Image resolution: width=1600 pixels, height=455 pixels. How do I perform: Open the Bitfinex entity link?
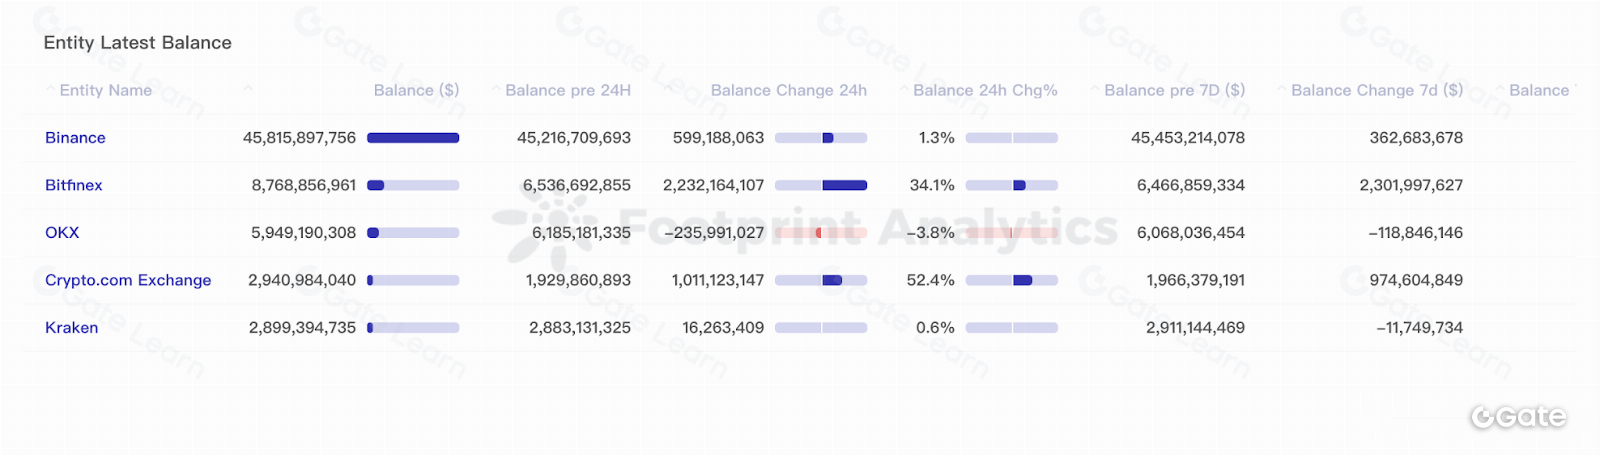click(x=74, y=185)
